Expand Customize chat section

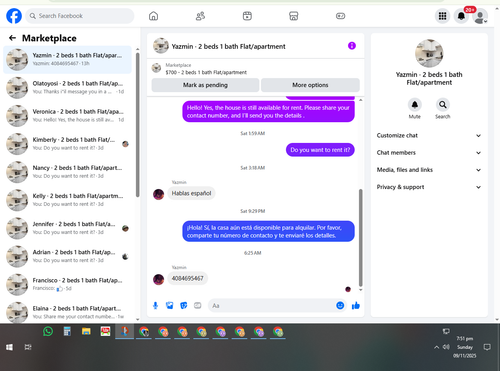coord(429,135)
